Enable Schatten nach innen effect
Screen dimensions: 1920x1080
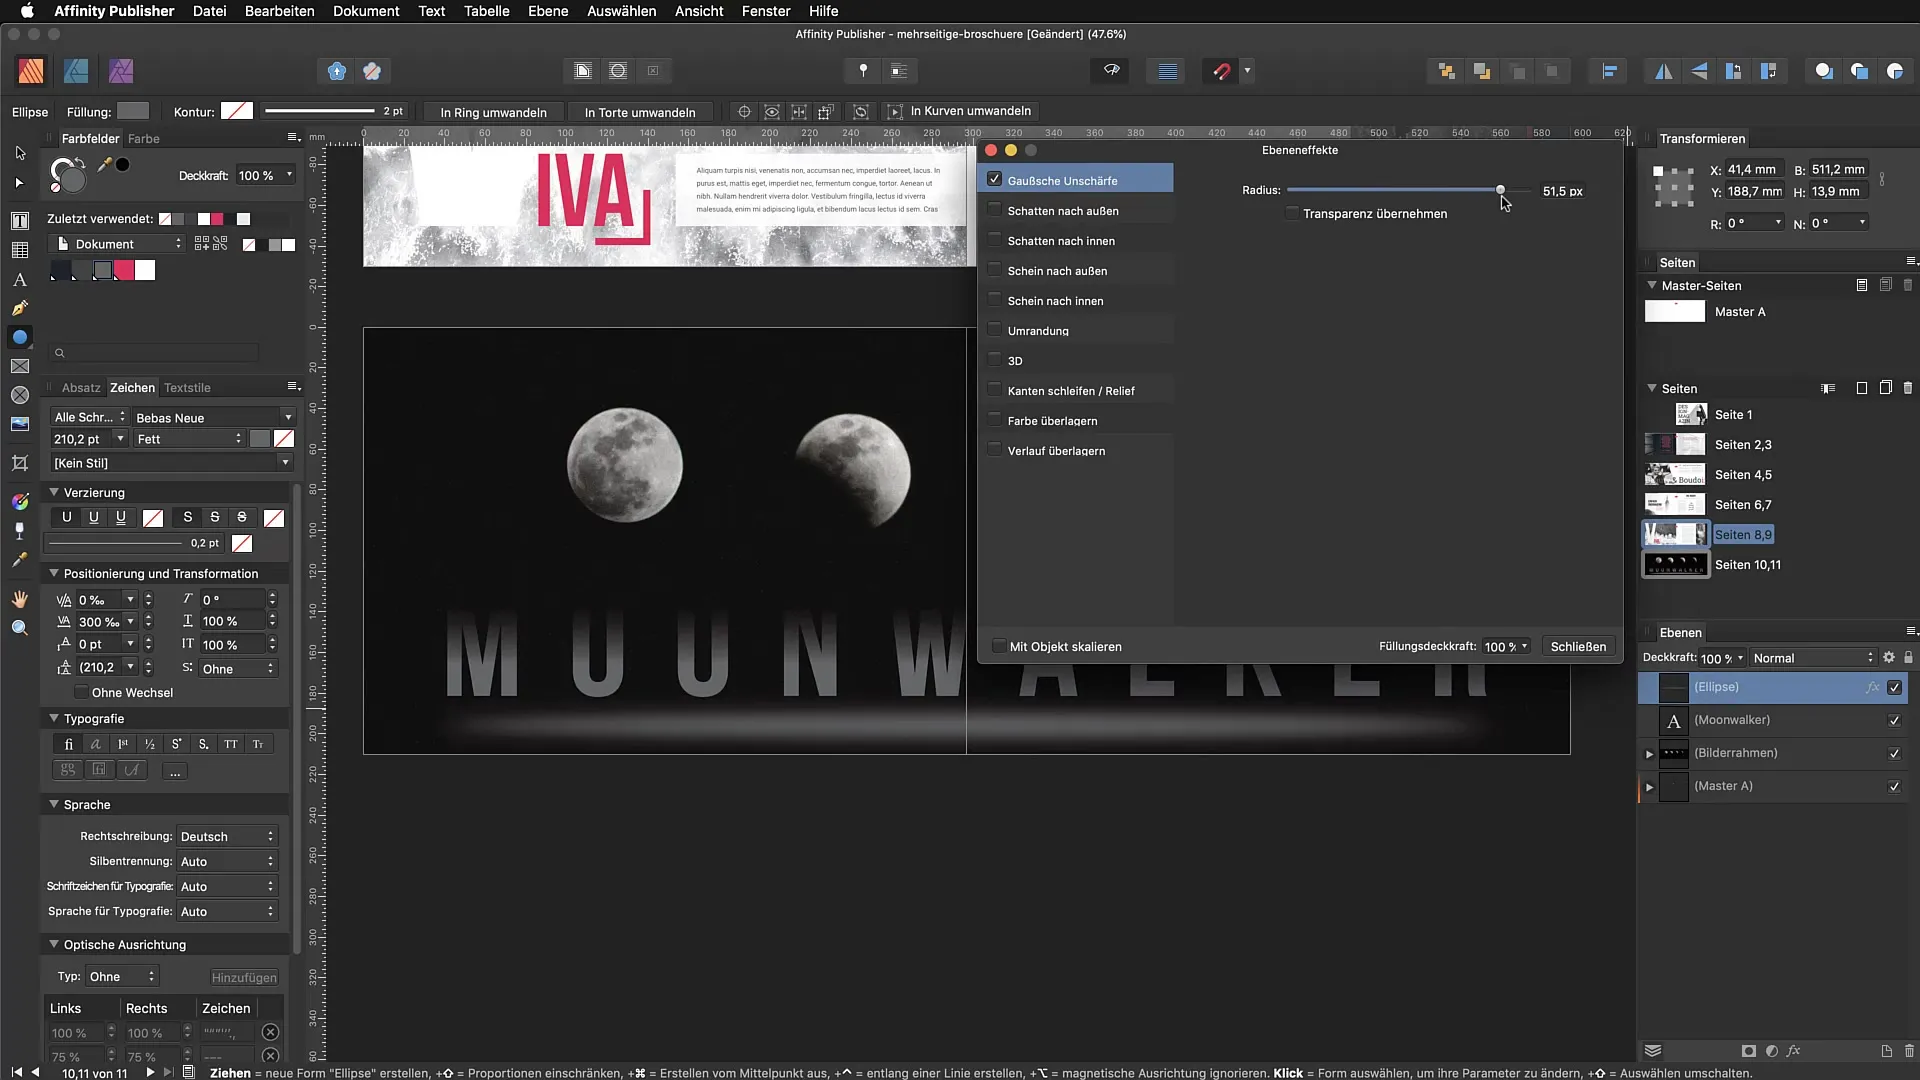click(994, 240)
